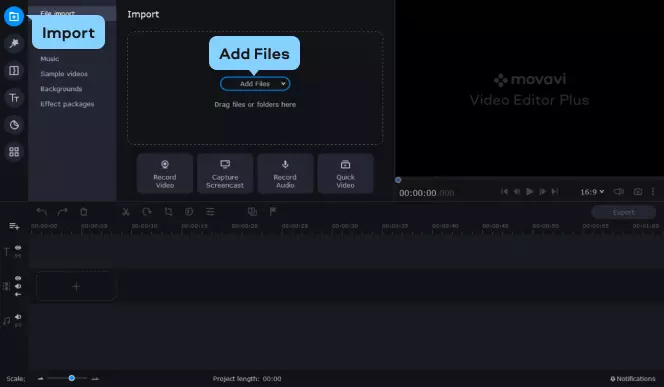Open Notifications in the status bar

click(632, 379)
